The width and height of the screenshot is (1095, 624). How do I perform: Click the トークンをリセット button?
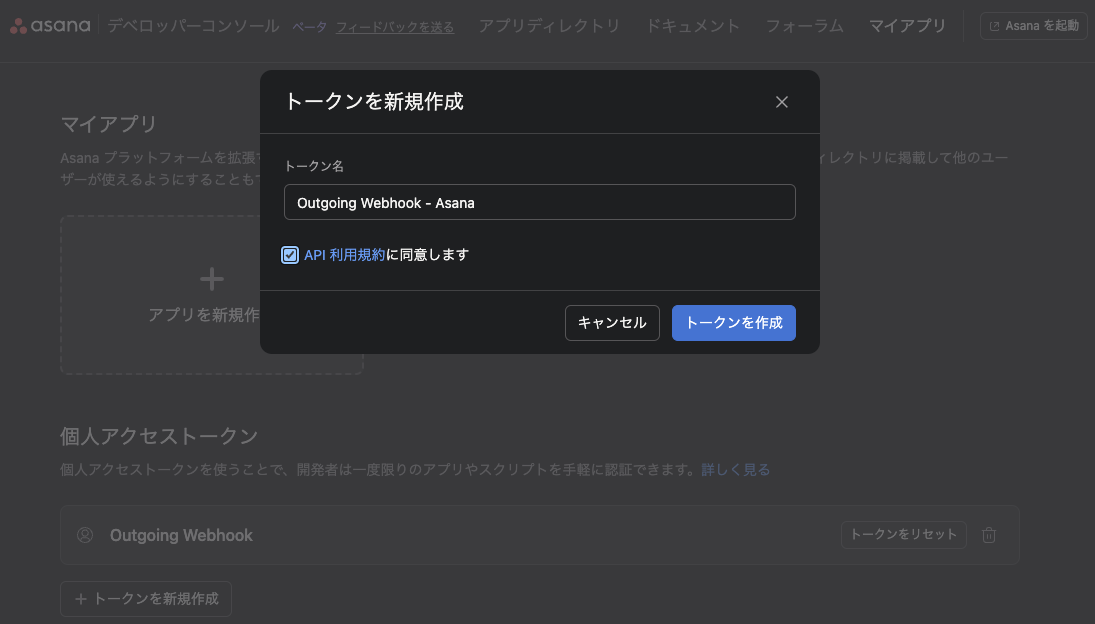[903, 535]
